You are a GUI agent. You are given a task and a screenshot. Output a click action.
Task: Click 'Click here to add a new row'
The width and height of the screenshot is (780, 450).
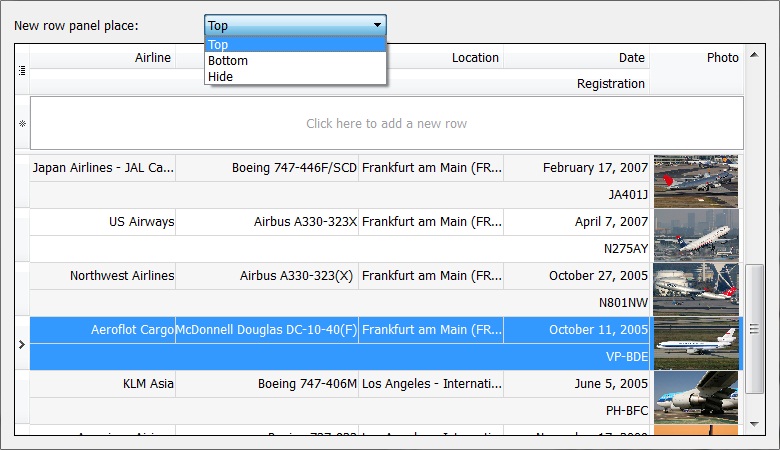387,123
